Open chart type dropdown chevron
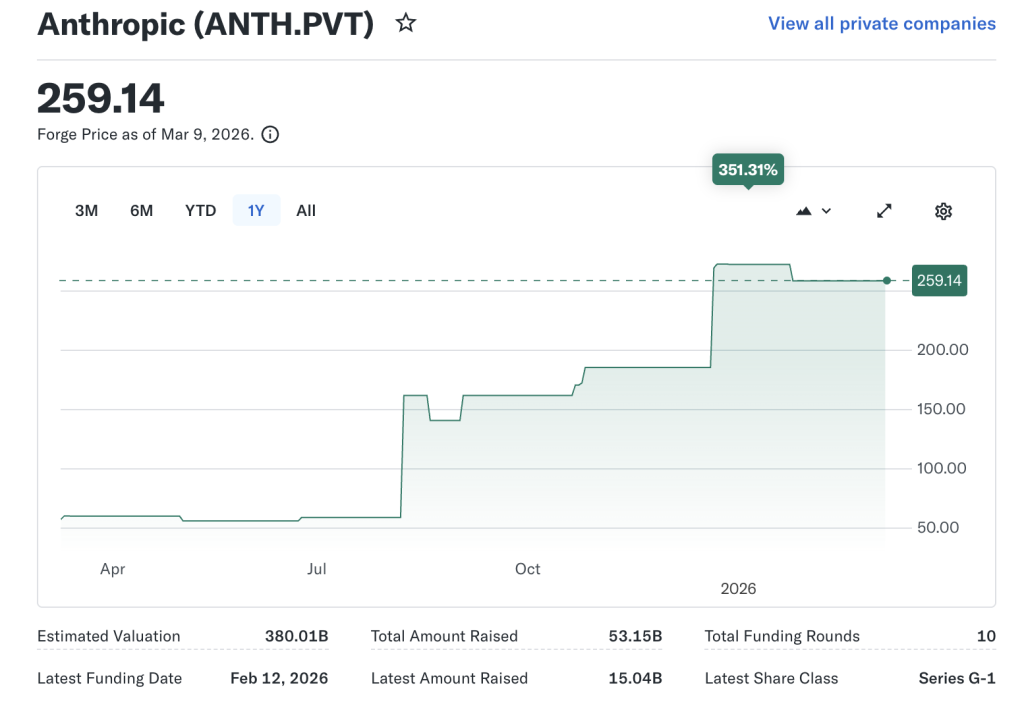 (826, 211)
